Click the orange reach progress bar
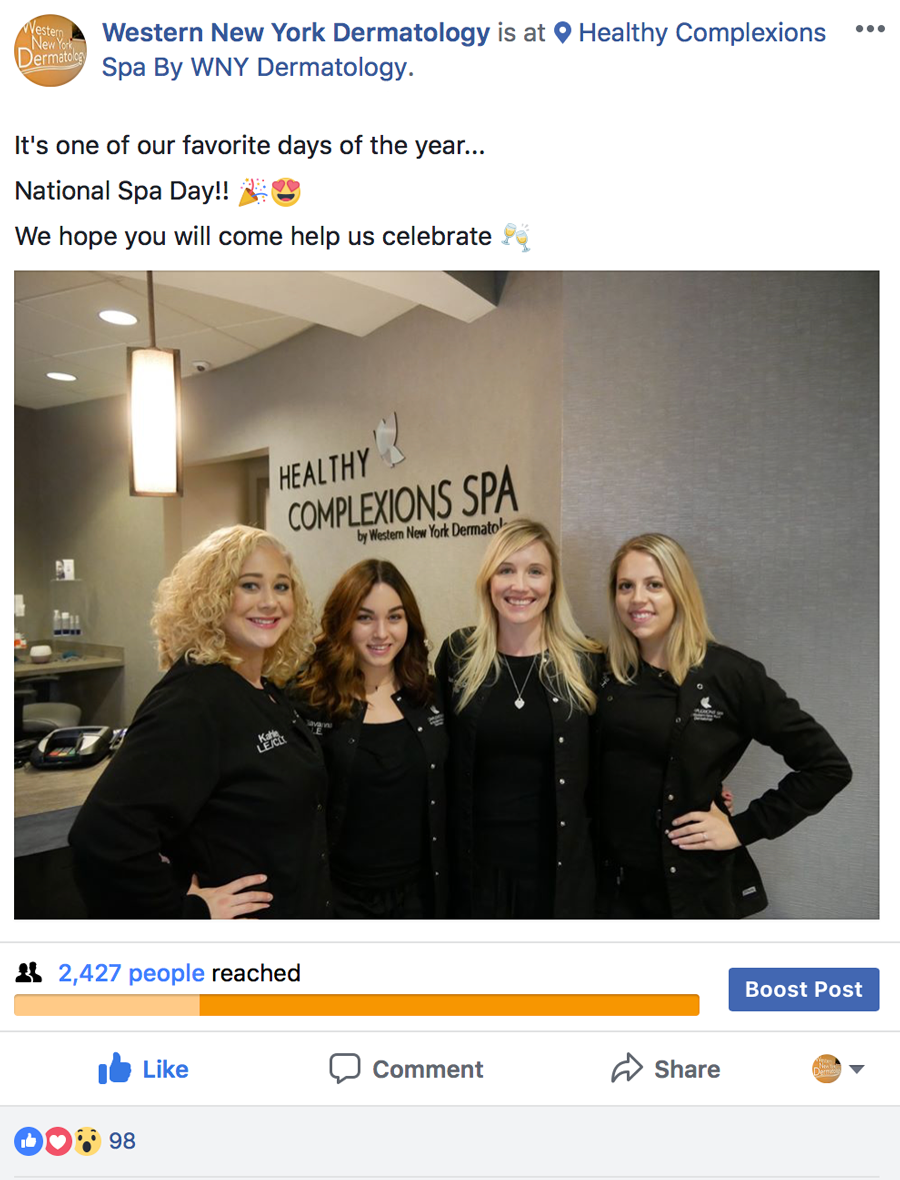Image resolution: width=900 pixels, height=1180 pixels. coord(357,1005)
